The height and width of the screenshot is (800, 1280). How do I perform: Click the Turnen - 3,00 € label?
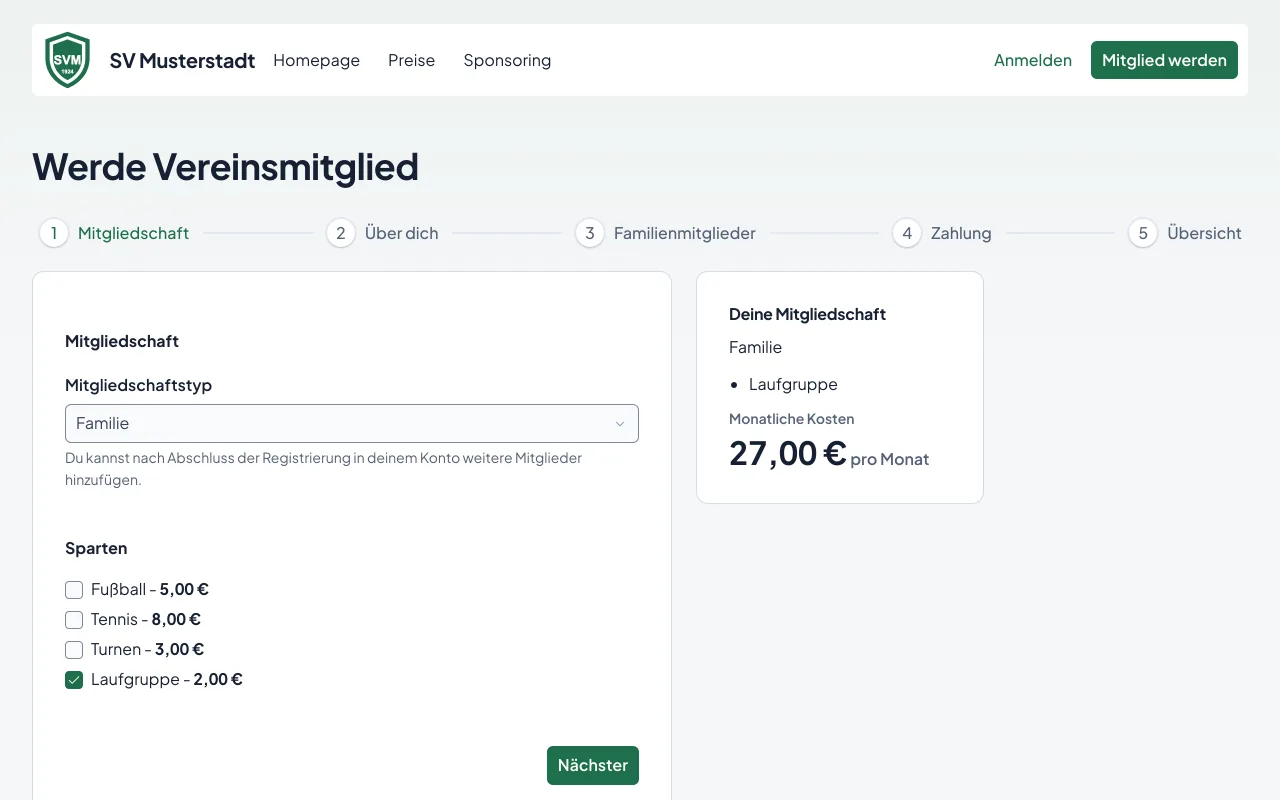(x=148, y=650)
